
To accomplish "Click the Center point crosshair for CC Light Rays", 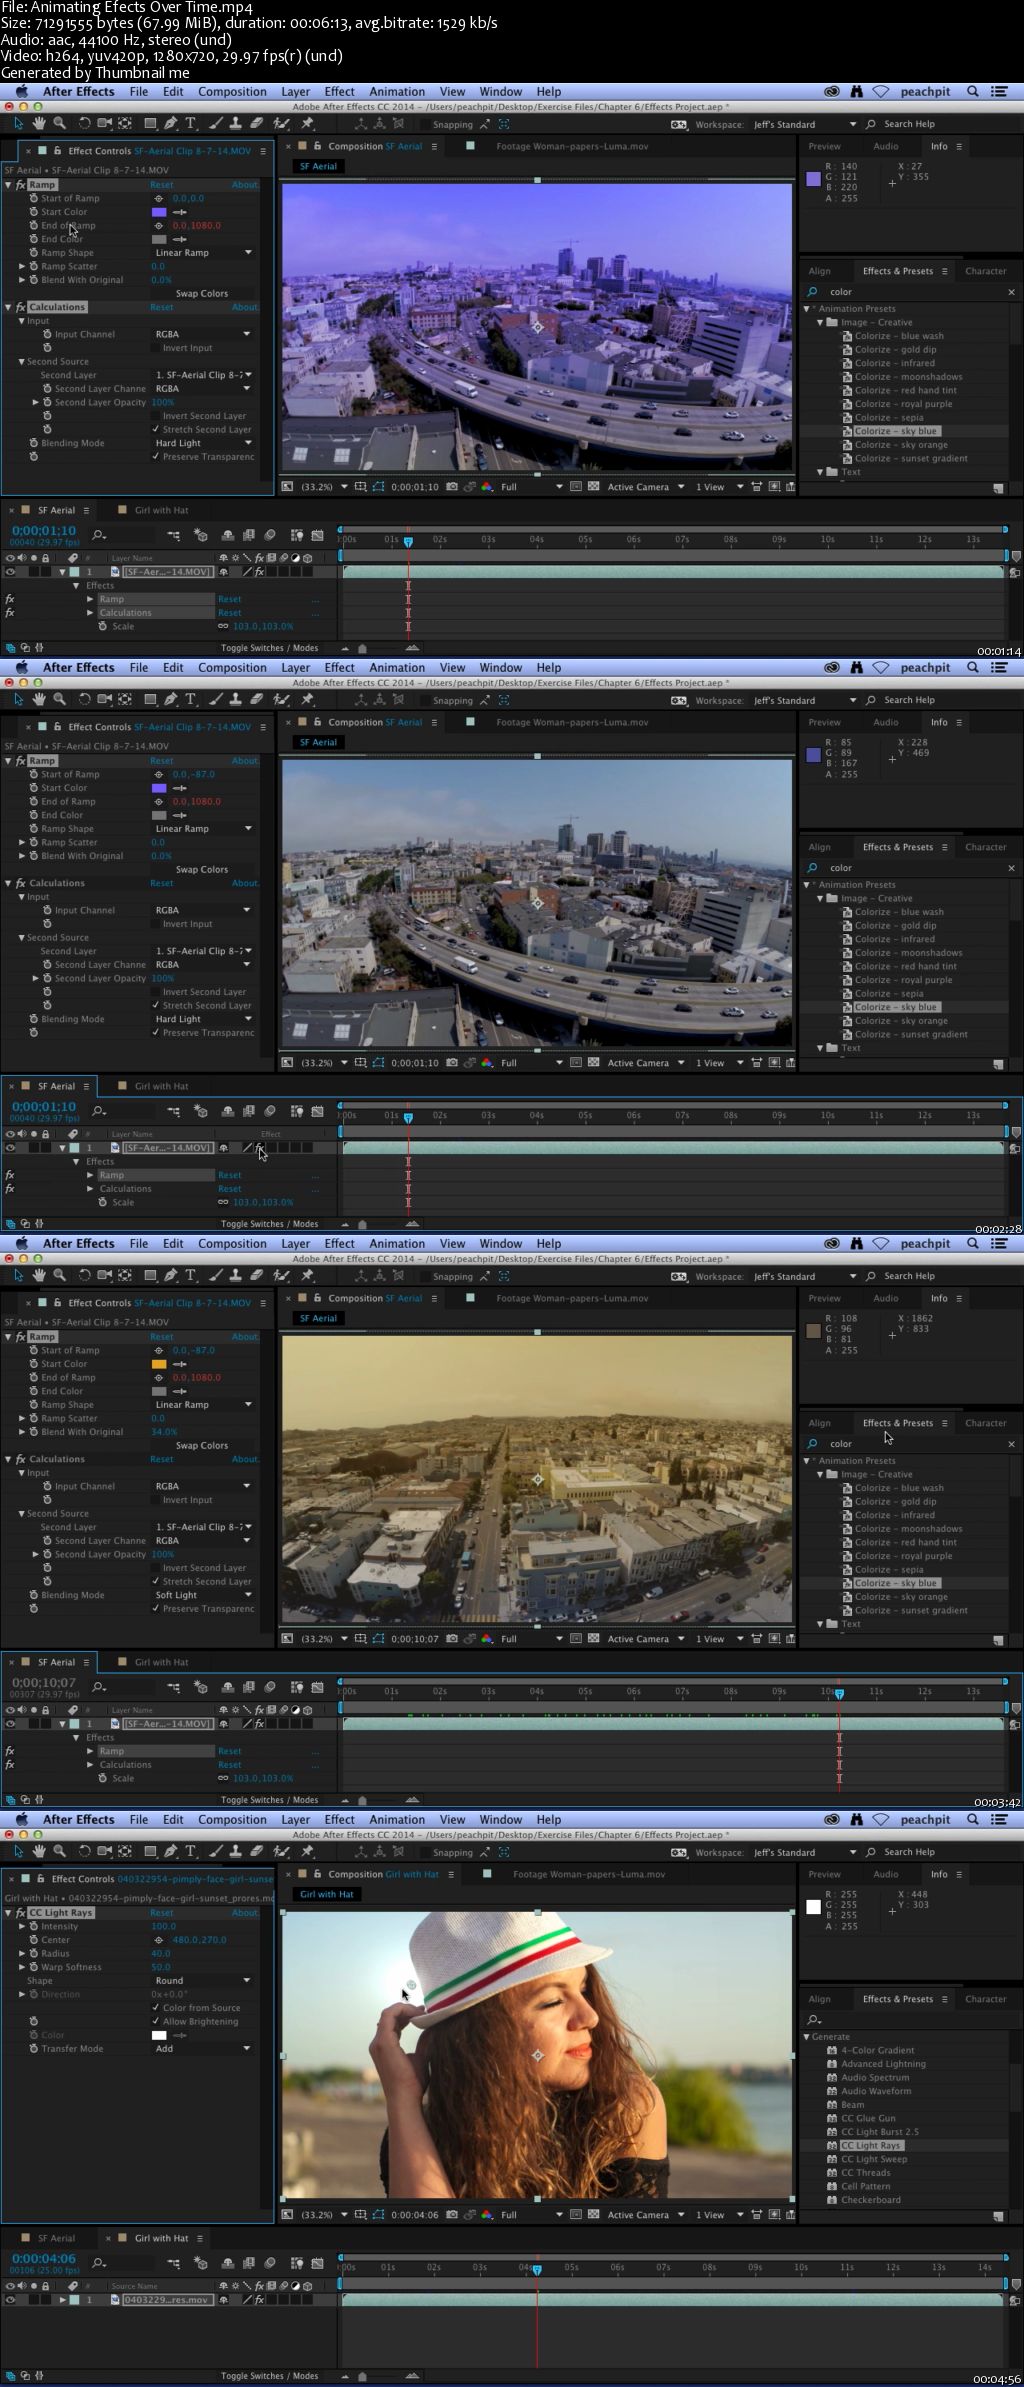I will coord(158,1940).
